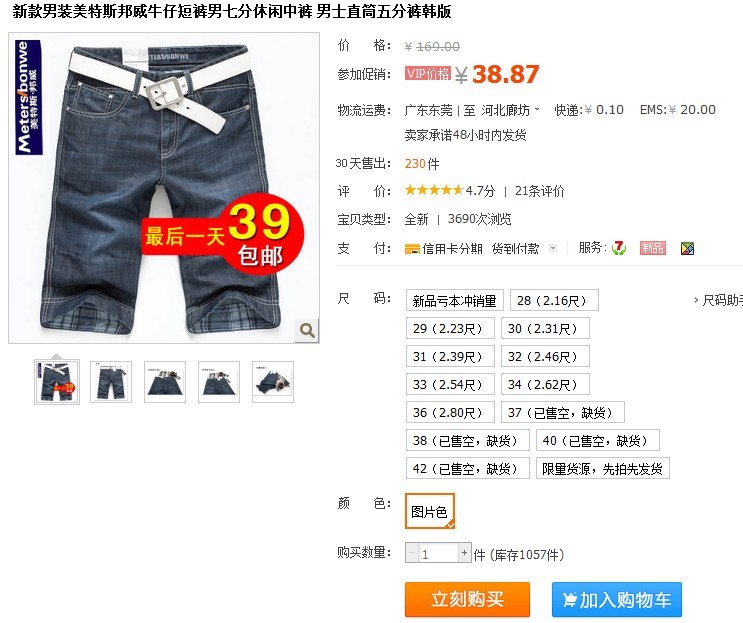Select size 32 (2.46尺) option

click(545, 356)
